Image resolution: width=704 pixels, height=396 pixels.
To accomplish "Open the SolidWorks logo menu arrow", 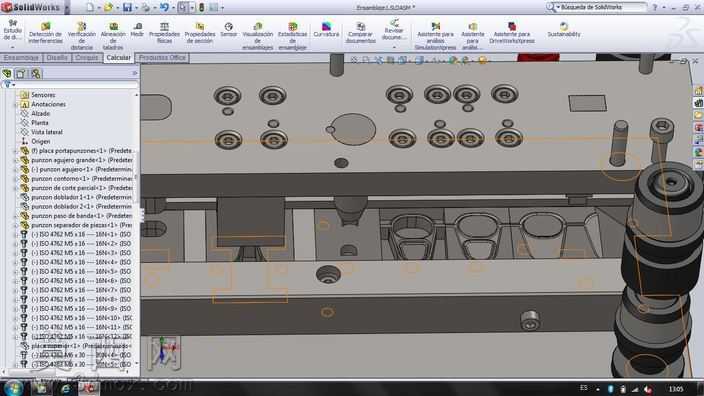I will (67, 8).
